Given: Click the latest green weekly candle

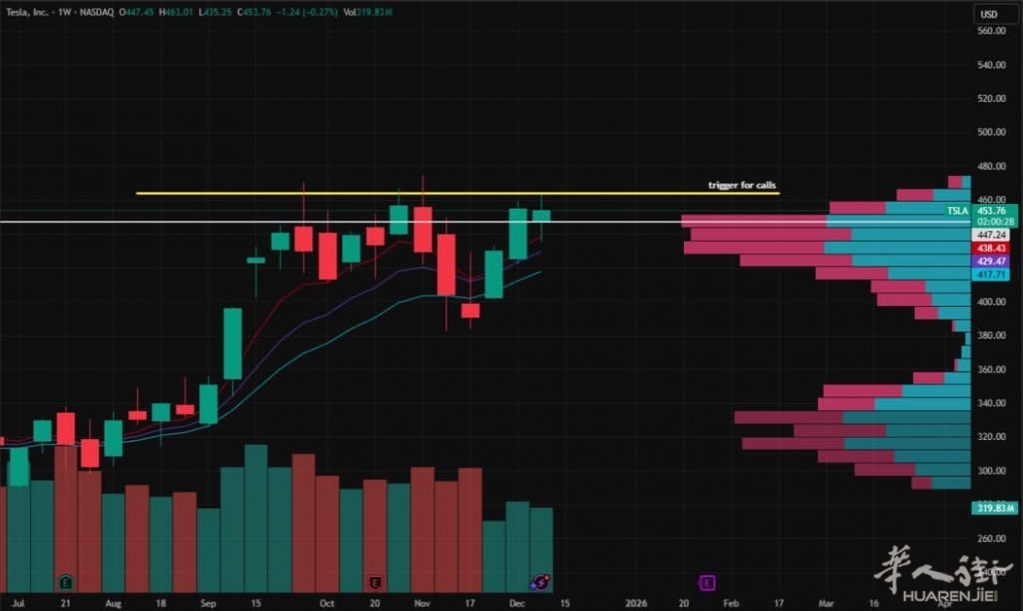Looking at the screenshot, I should pos(541,216).
